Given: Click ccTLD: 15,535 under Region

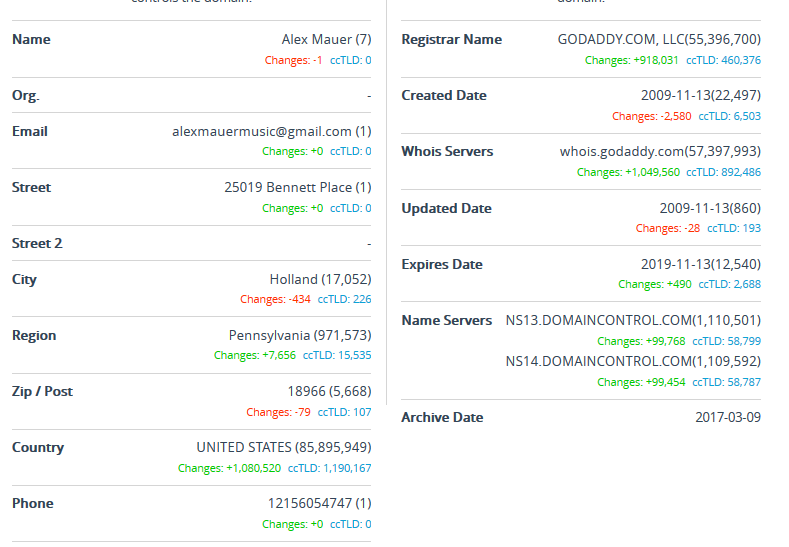Looking at the screenshot, I should pos(337,355).
